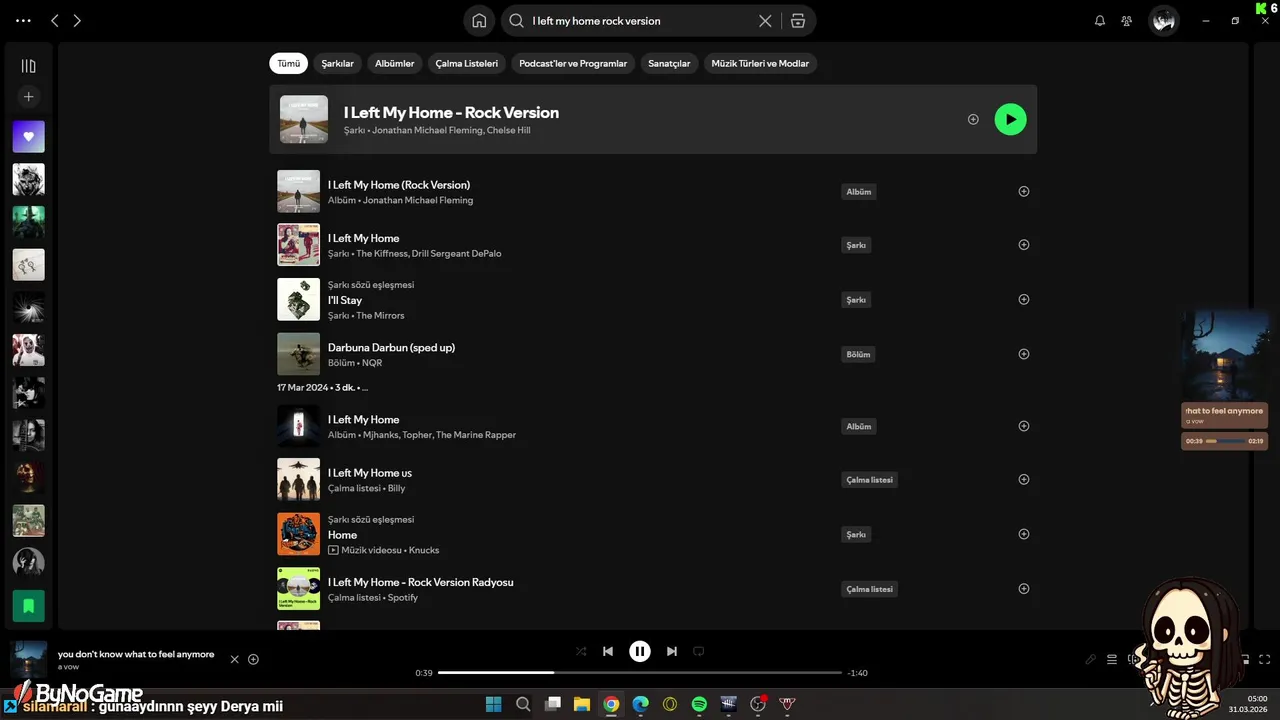Add Darbuna Darbun episode to library

click(1023, 354)
